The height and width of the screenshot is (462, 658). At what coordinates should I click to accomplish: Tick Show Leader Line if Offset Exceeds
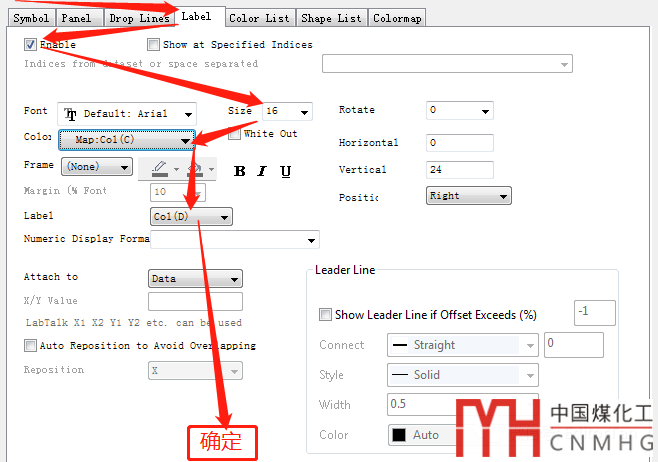[x=325, y=315]
